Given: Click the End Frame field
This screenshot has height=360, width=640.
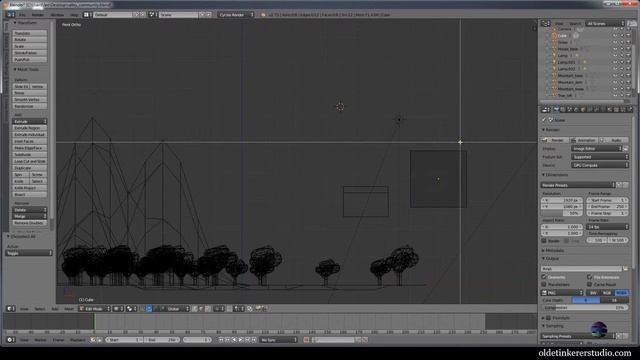Looking at the screenshot, I should tap(607, 207).
